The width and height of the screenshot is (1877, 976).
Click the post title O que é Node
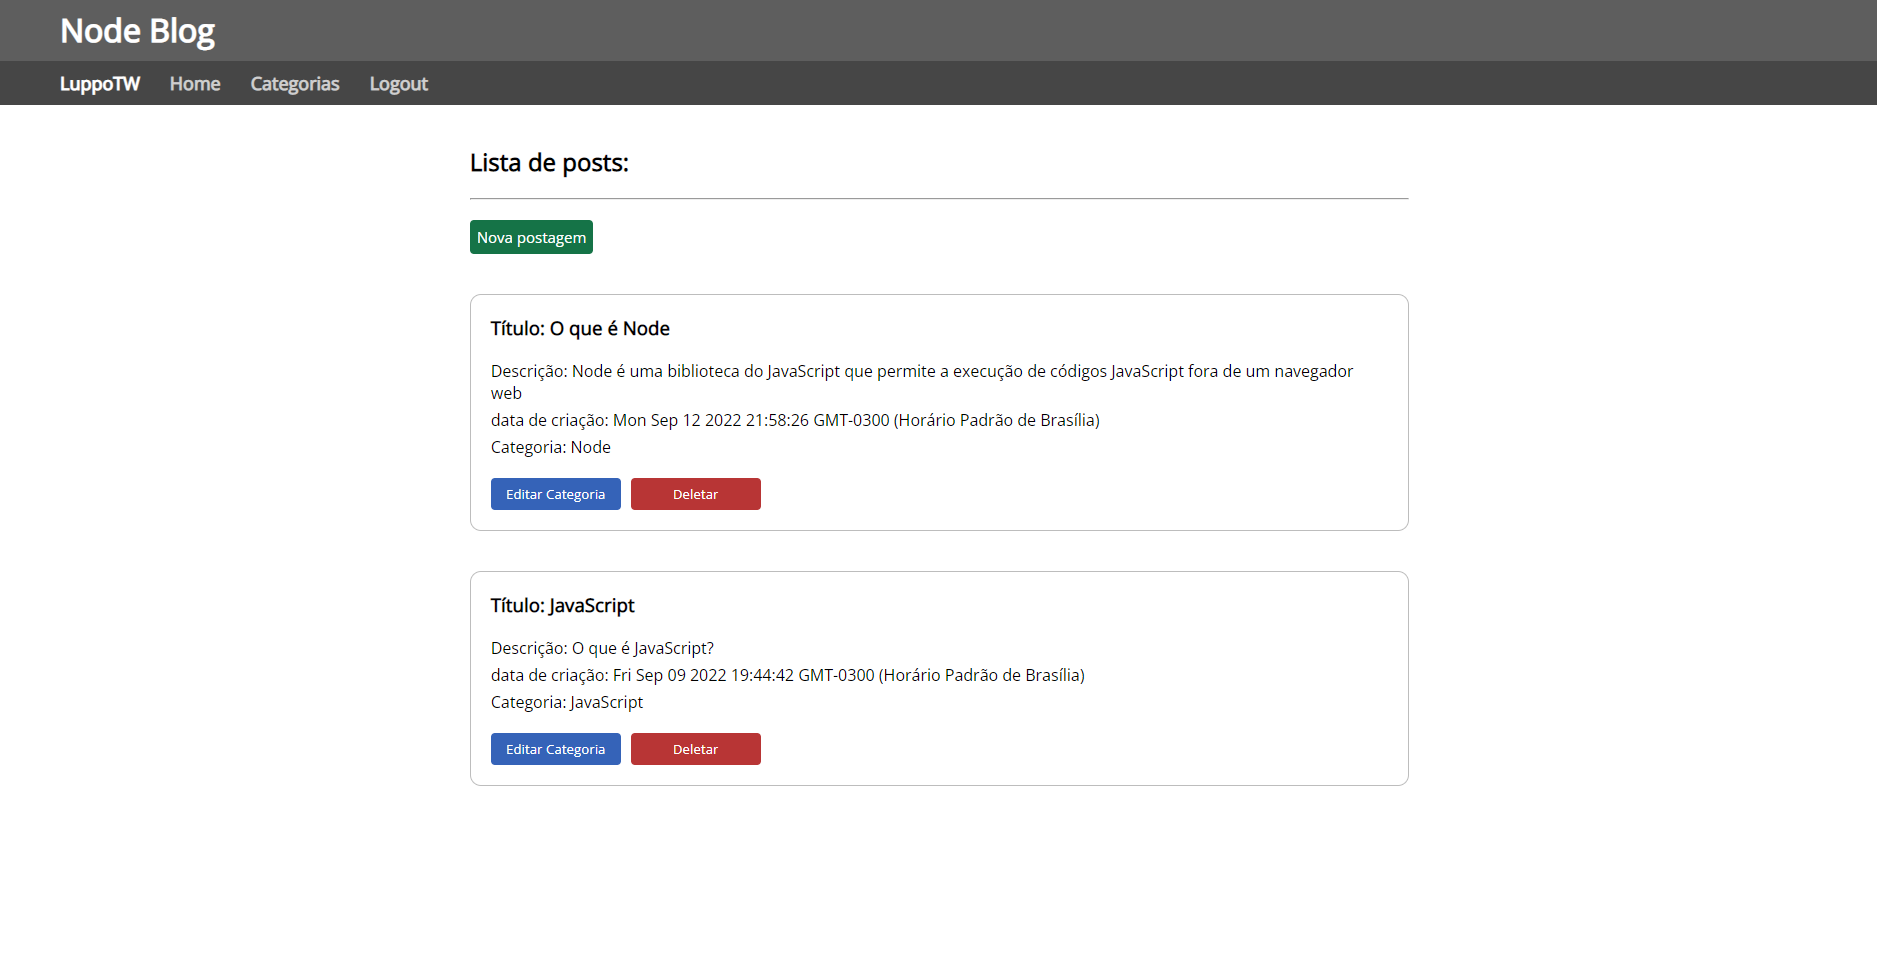[x=580, y=328]
